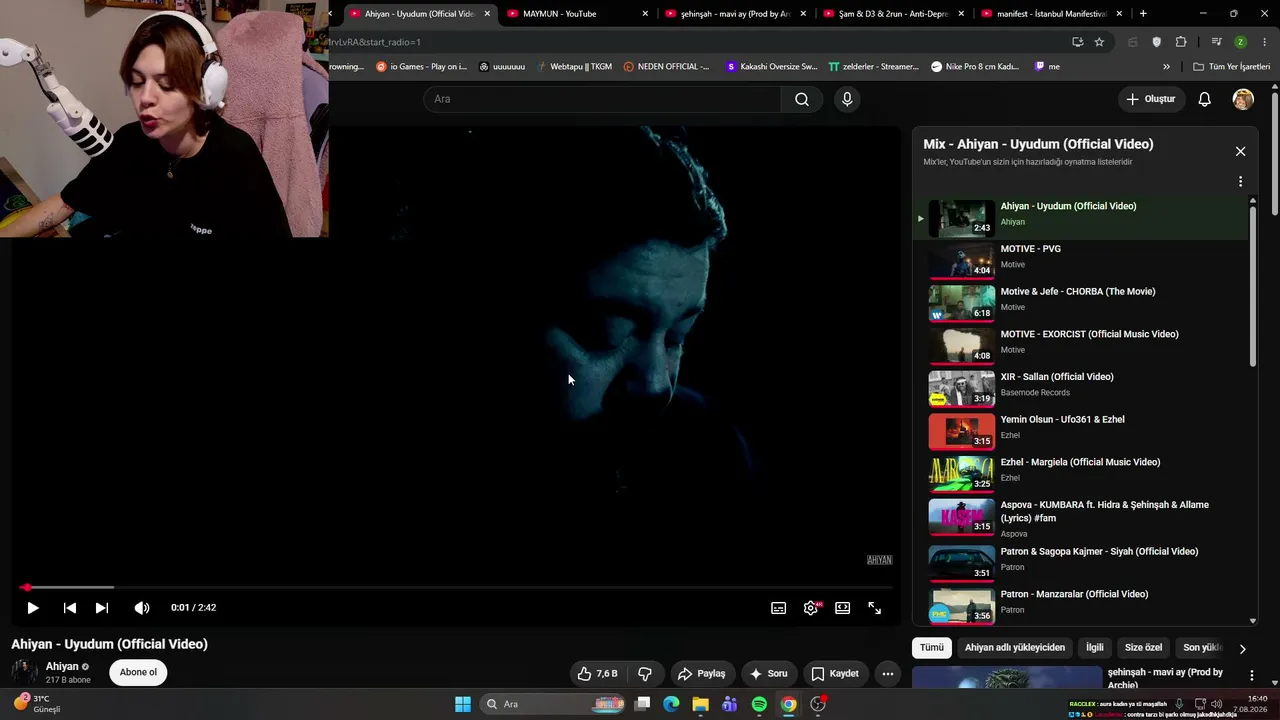This screenshot has height=720, width=1280.
Task: Mute the video player volume
Action: tap(142, 608)
